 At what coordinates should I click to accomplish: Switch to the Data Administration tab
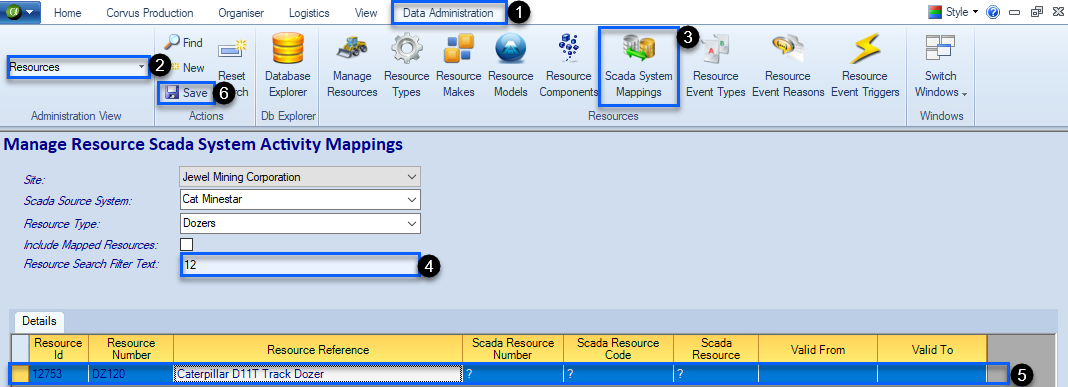[x=448, y=13]
